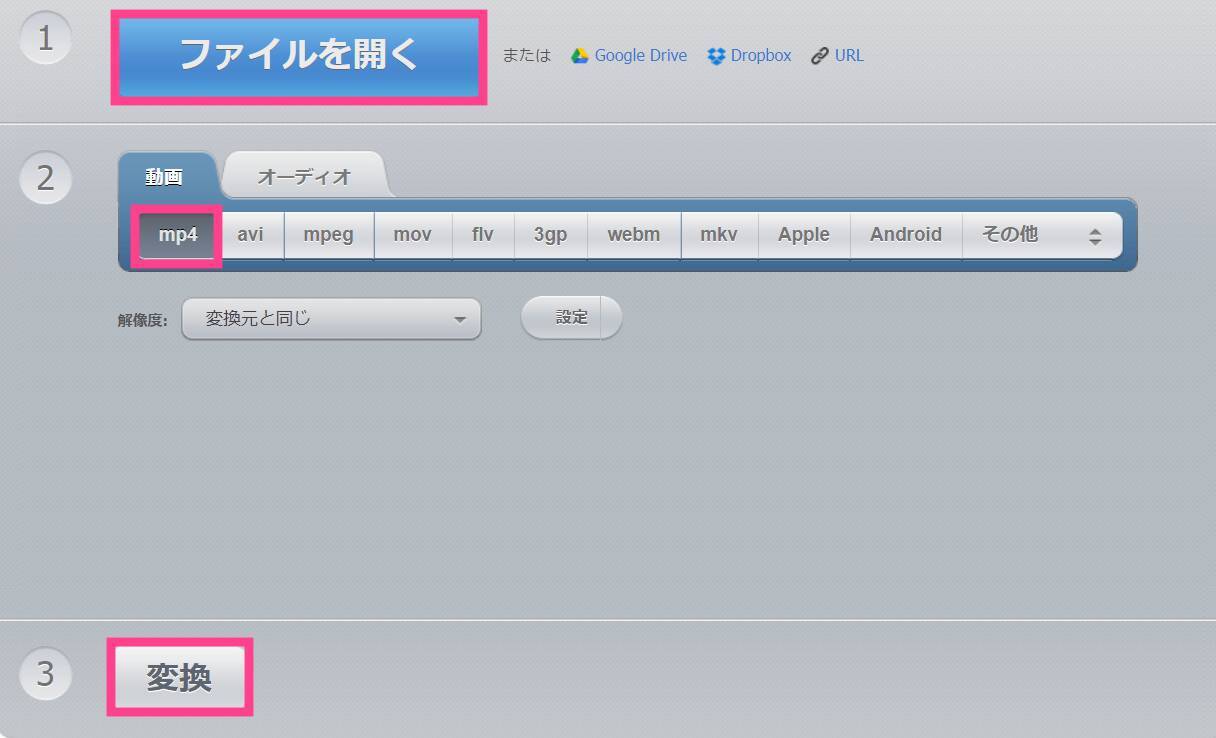Click the Google Drive icon
1216x738 pixels.
point(579,56)
